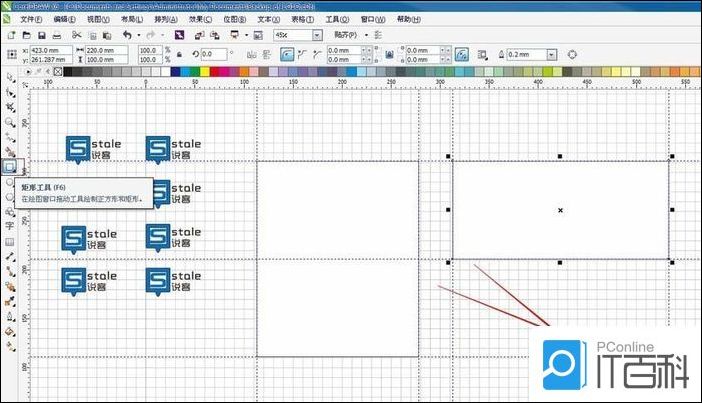This screenshot has height=403, width=702.
Task: Click the width field 220.0 mm
Action: [107, 50]
